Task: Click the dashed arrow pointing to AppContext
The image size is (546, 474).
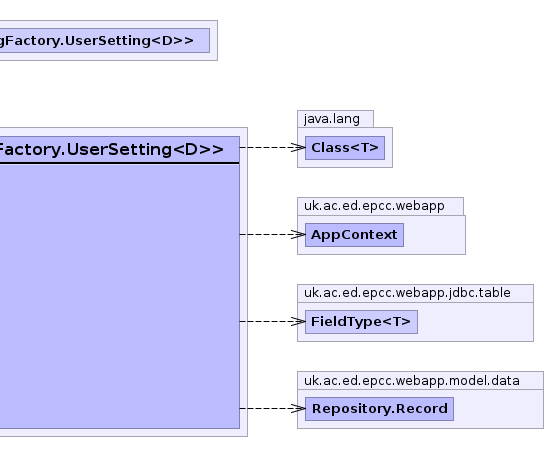Action: [273, 235]
